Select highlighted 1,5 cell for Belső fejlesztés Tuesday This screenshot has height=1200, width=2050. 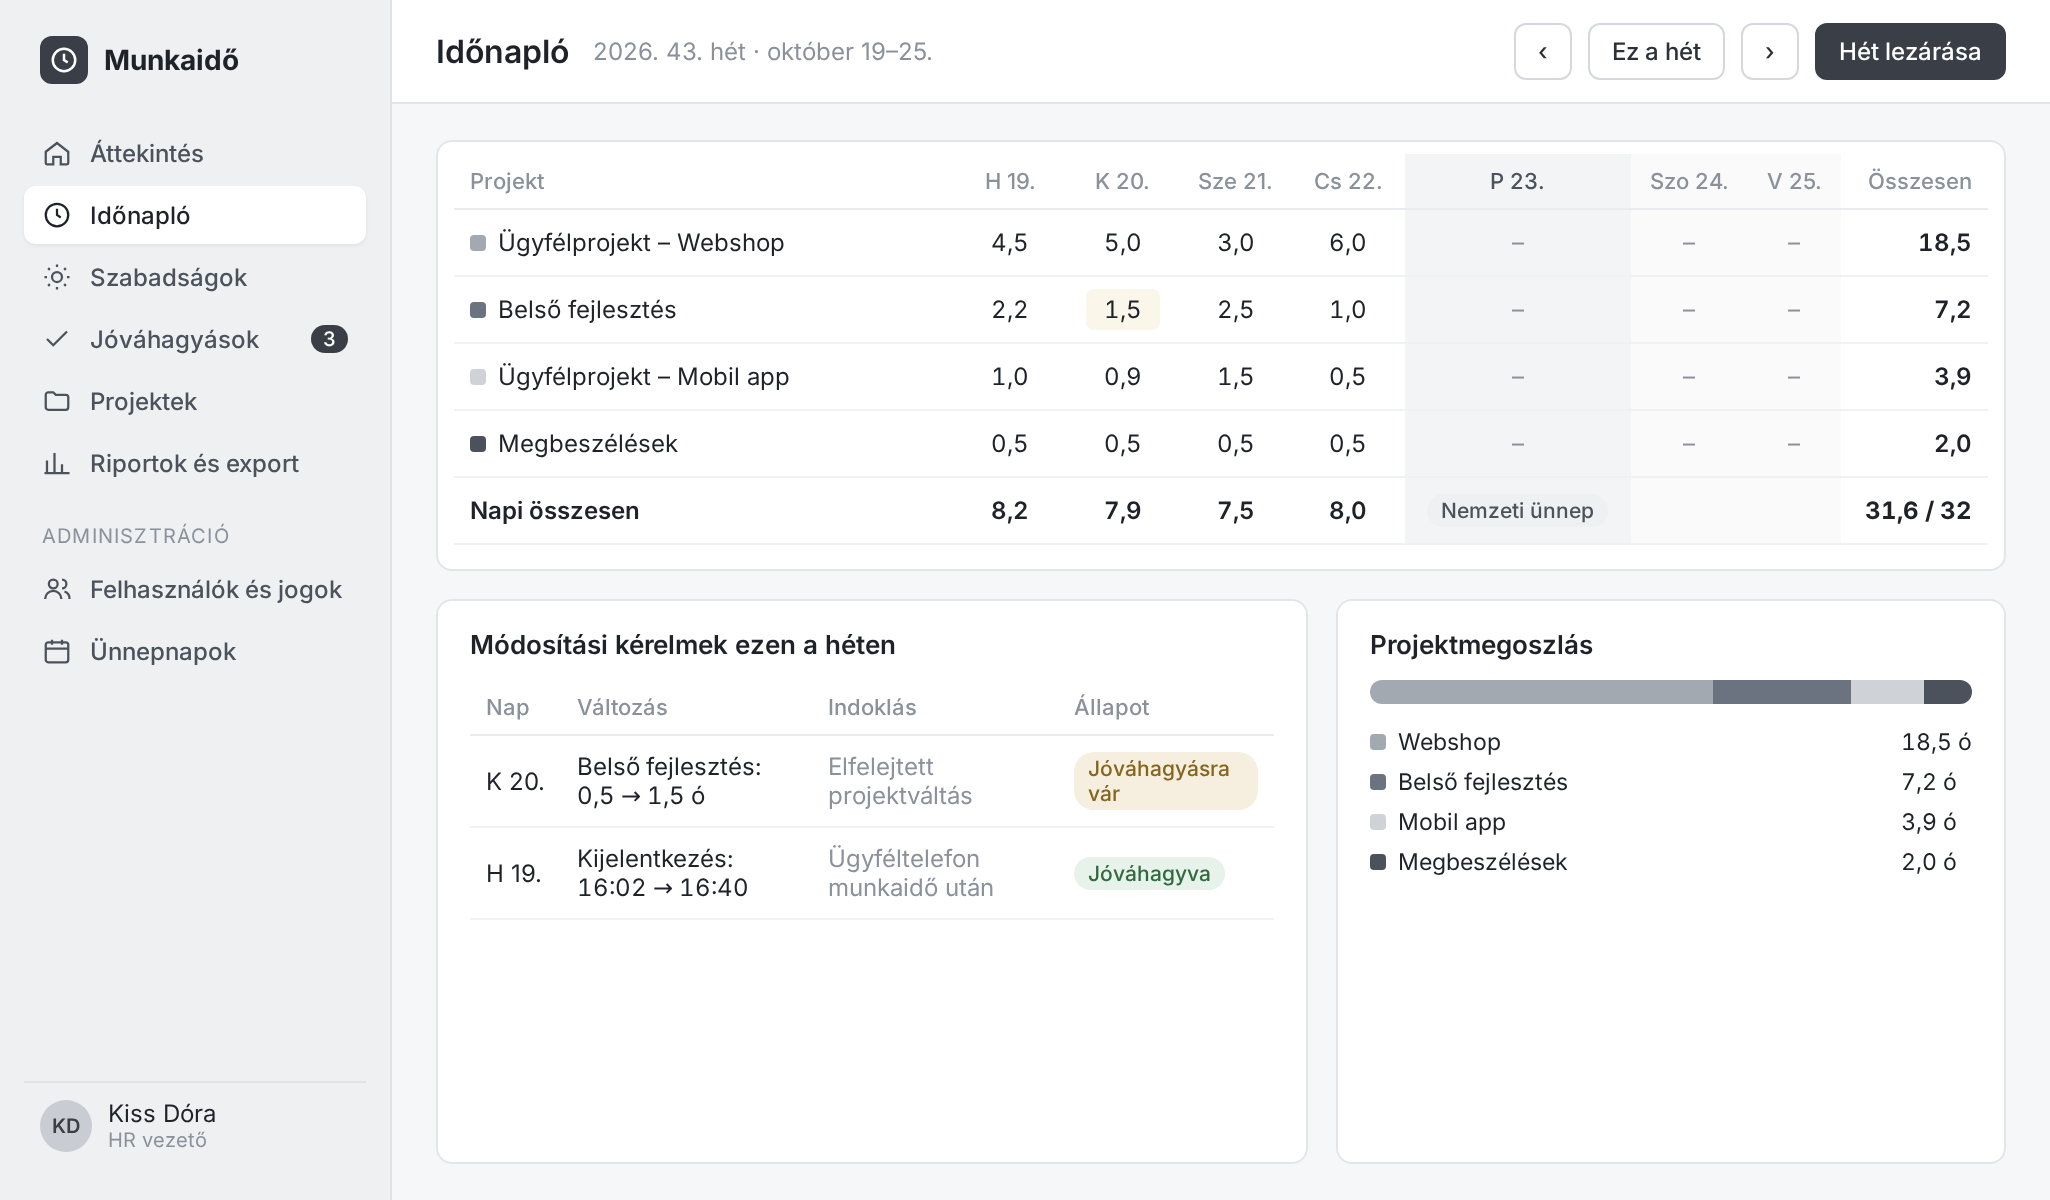pos(1122,310)
